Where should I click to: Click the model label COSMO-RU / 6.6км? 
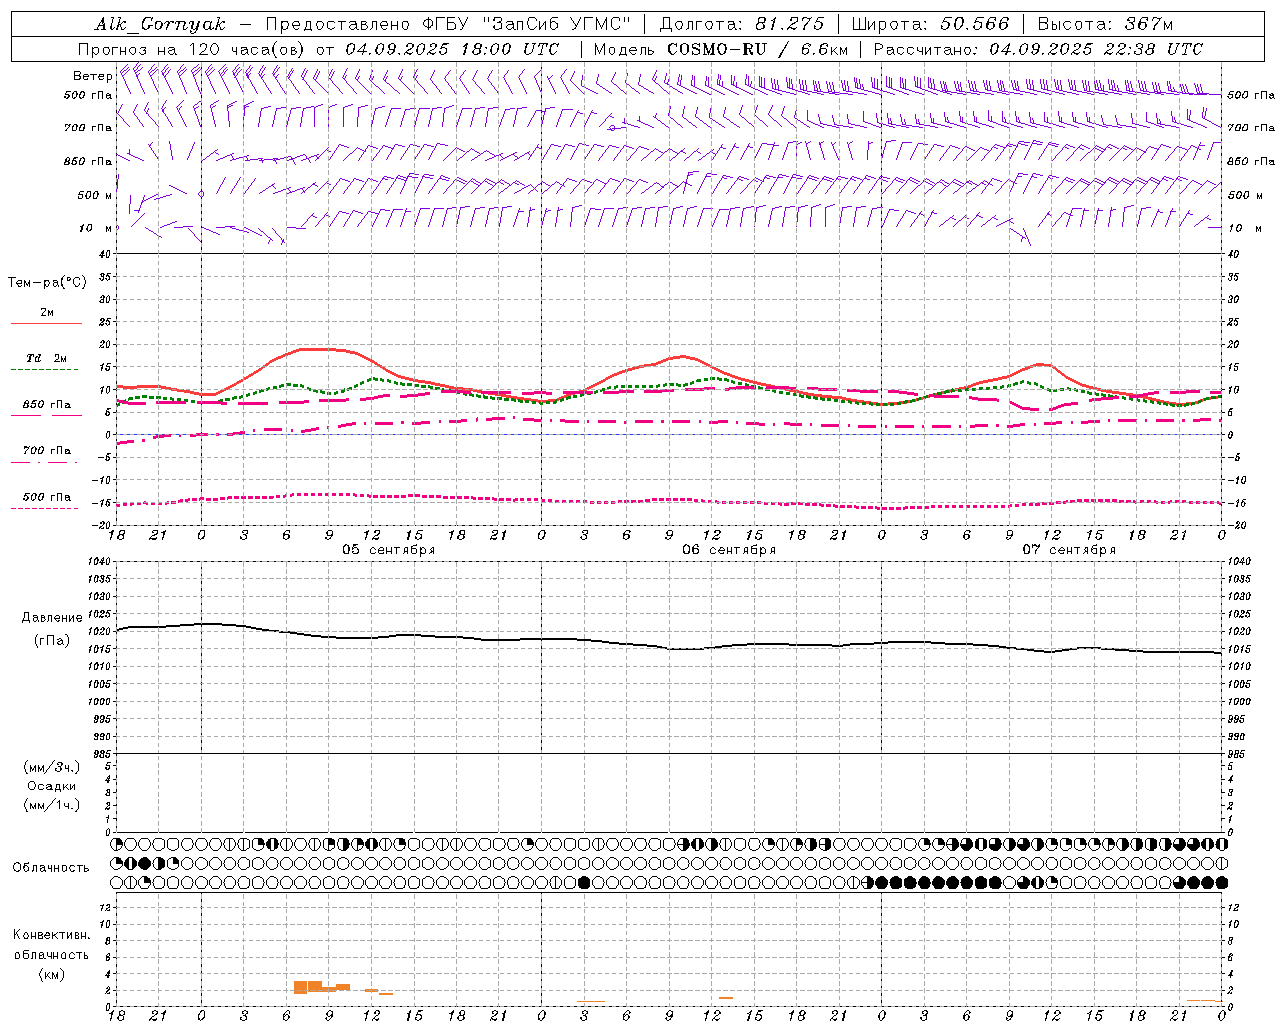pos(758,49)
